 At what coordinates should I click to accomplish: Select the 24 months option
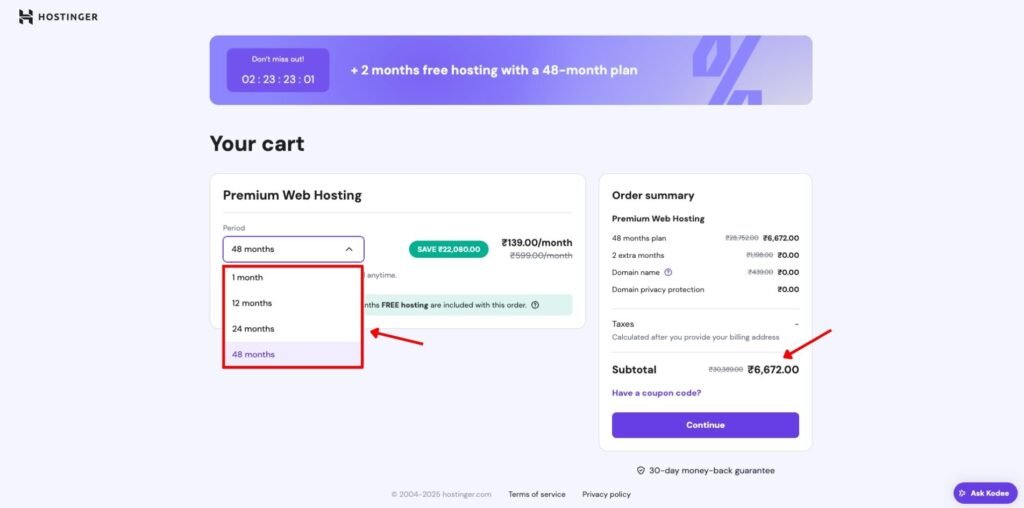(293, 328)
